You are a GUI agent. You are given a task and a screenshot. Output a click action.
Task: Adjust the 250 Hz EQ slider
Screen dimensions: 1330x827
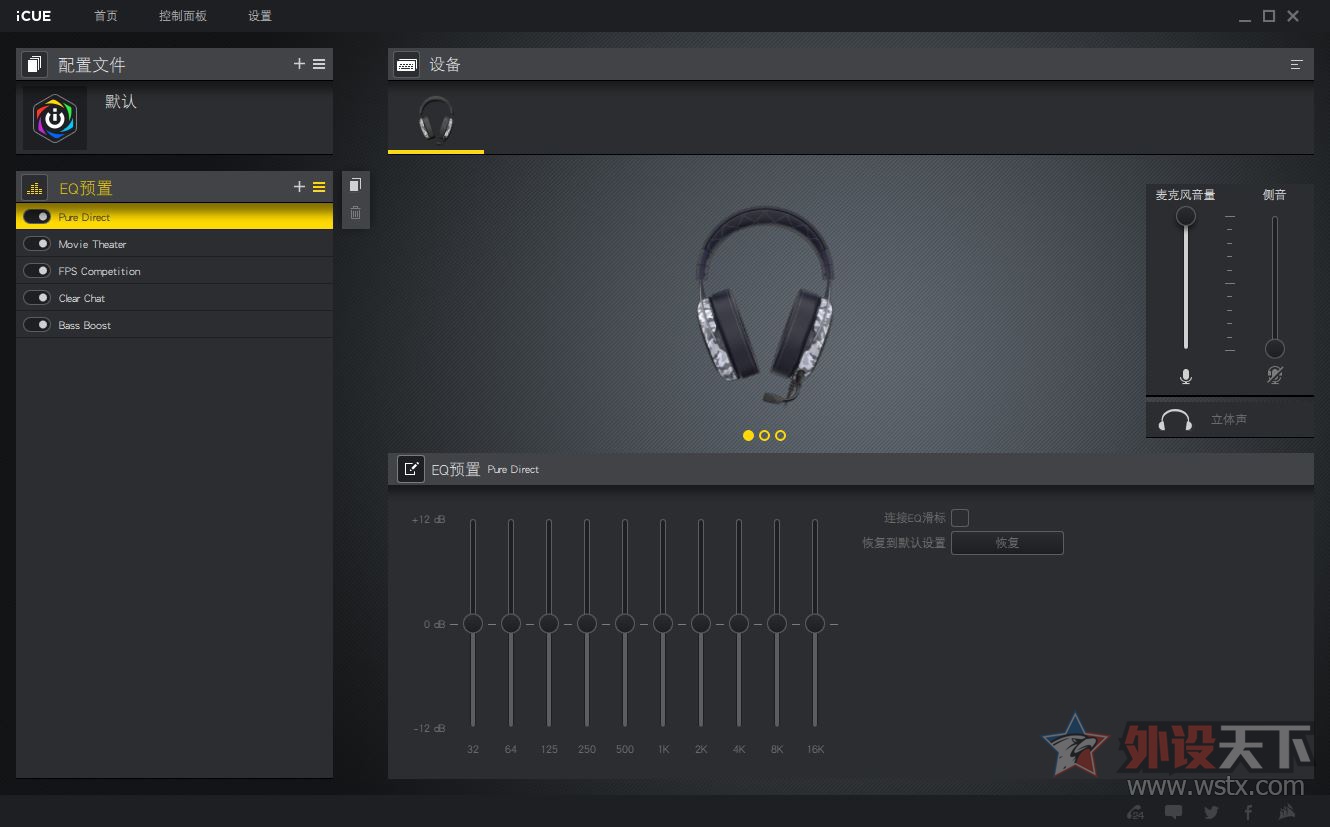[587, 624]
